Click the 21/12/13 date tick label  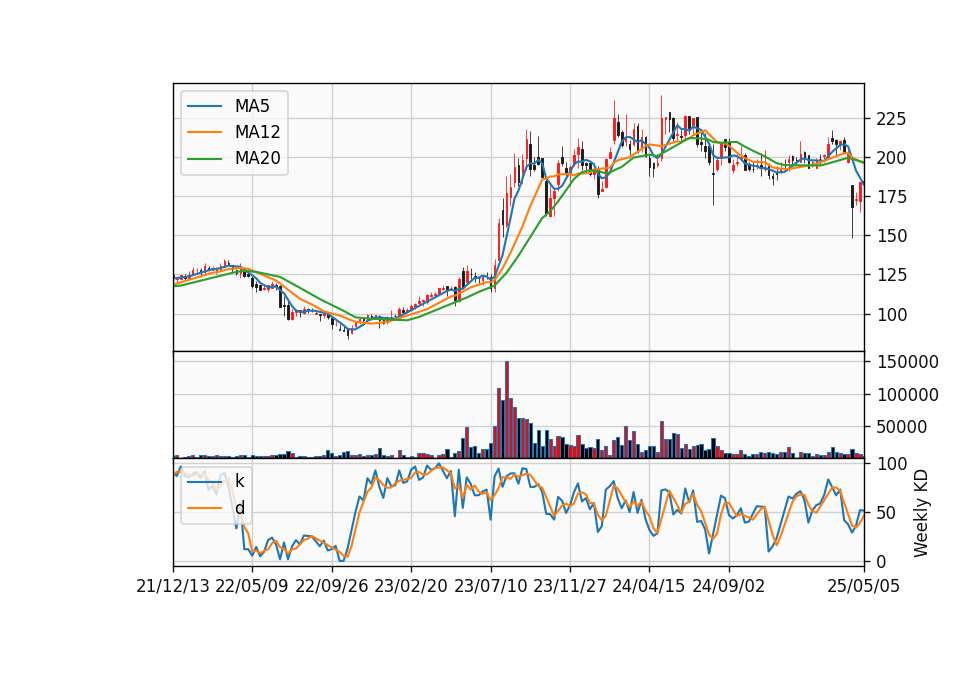tap(173, 586)
